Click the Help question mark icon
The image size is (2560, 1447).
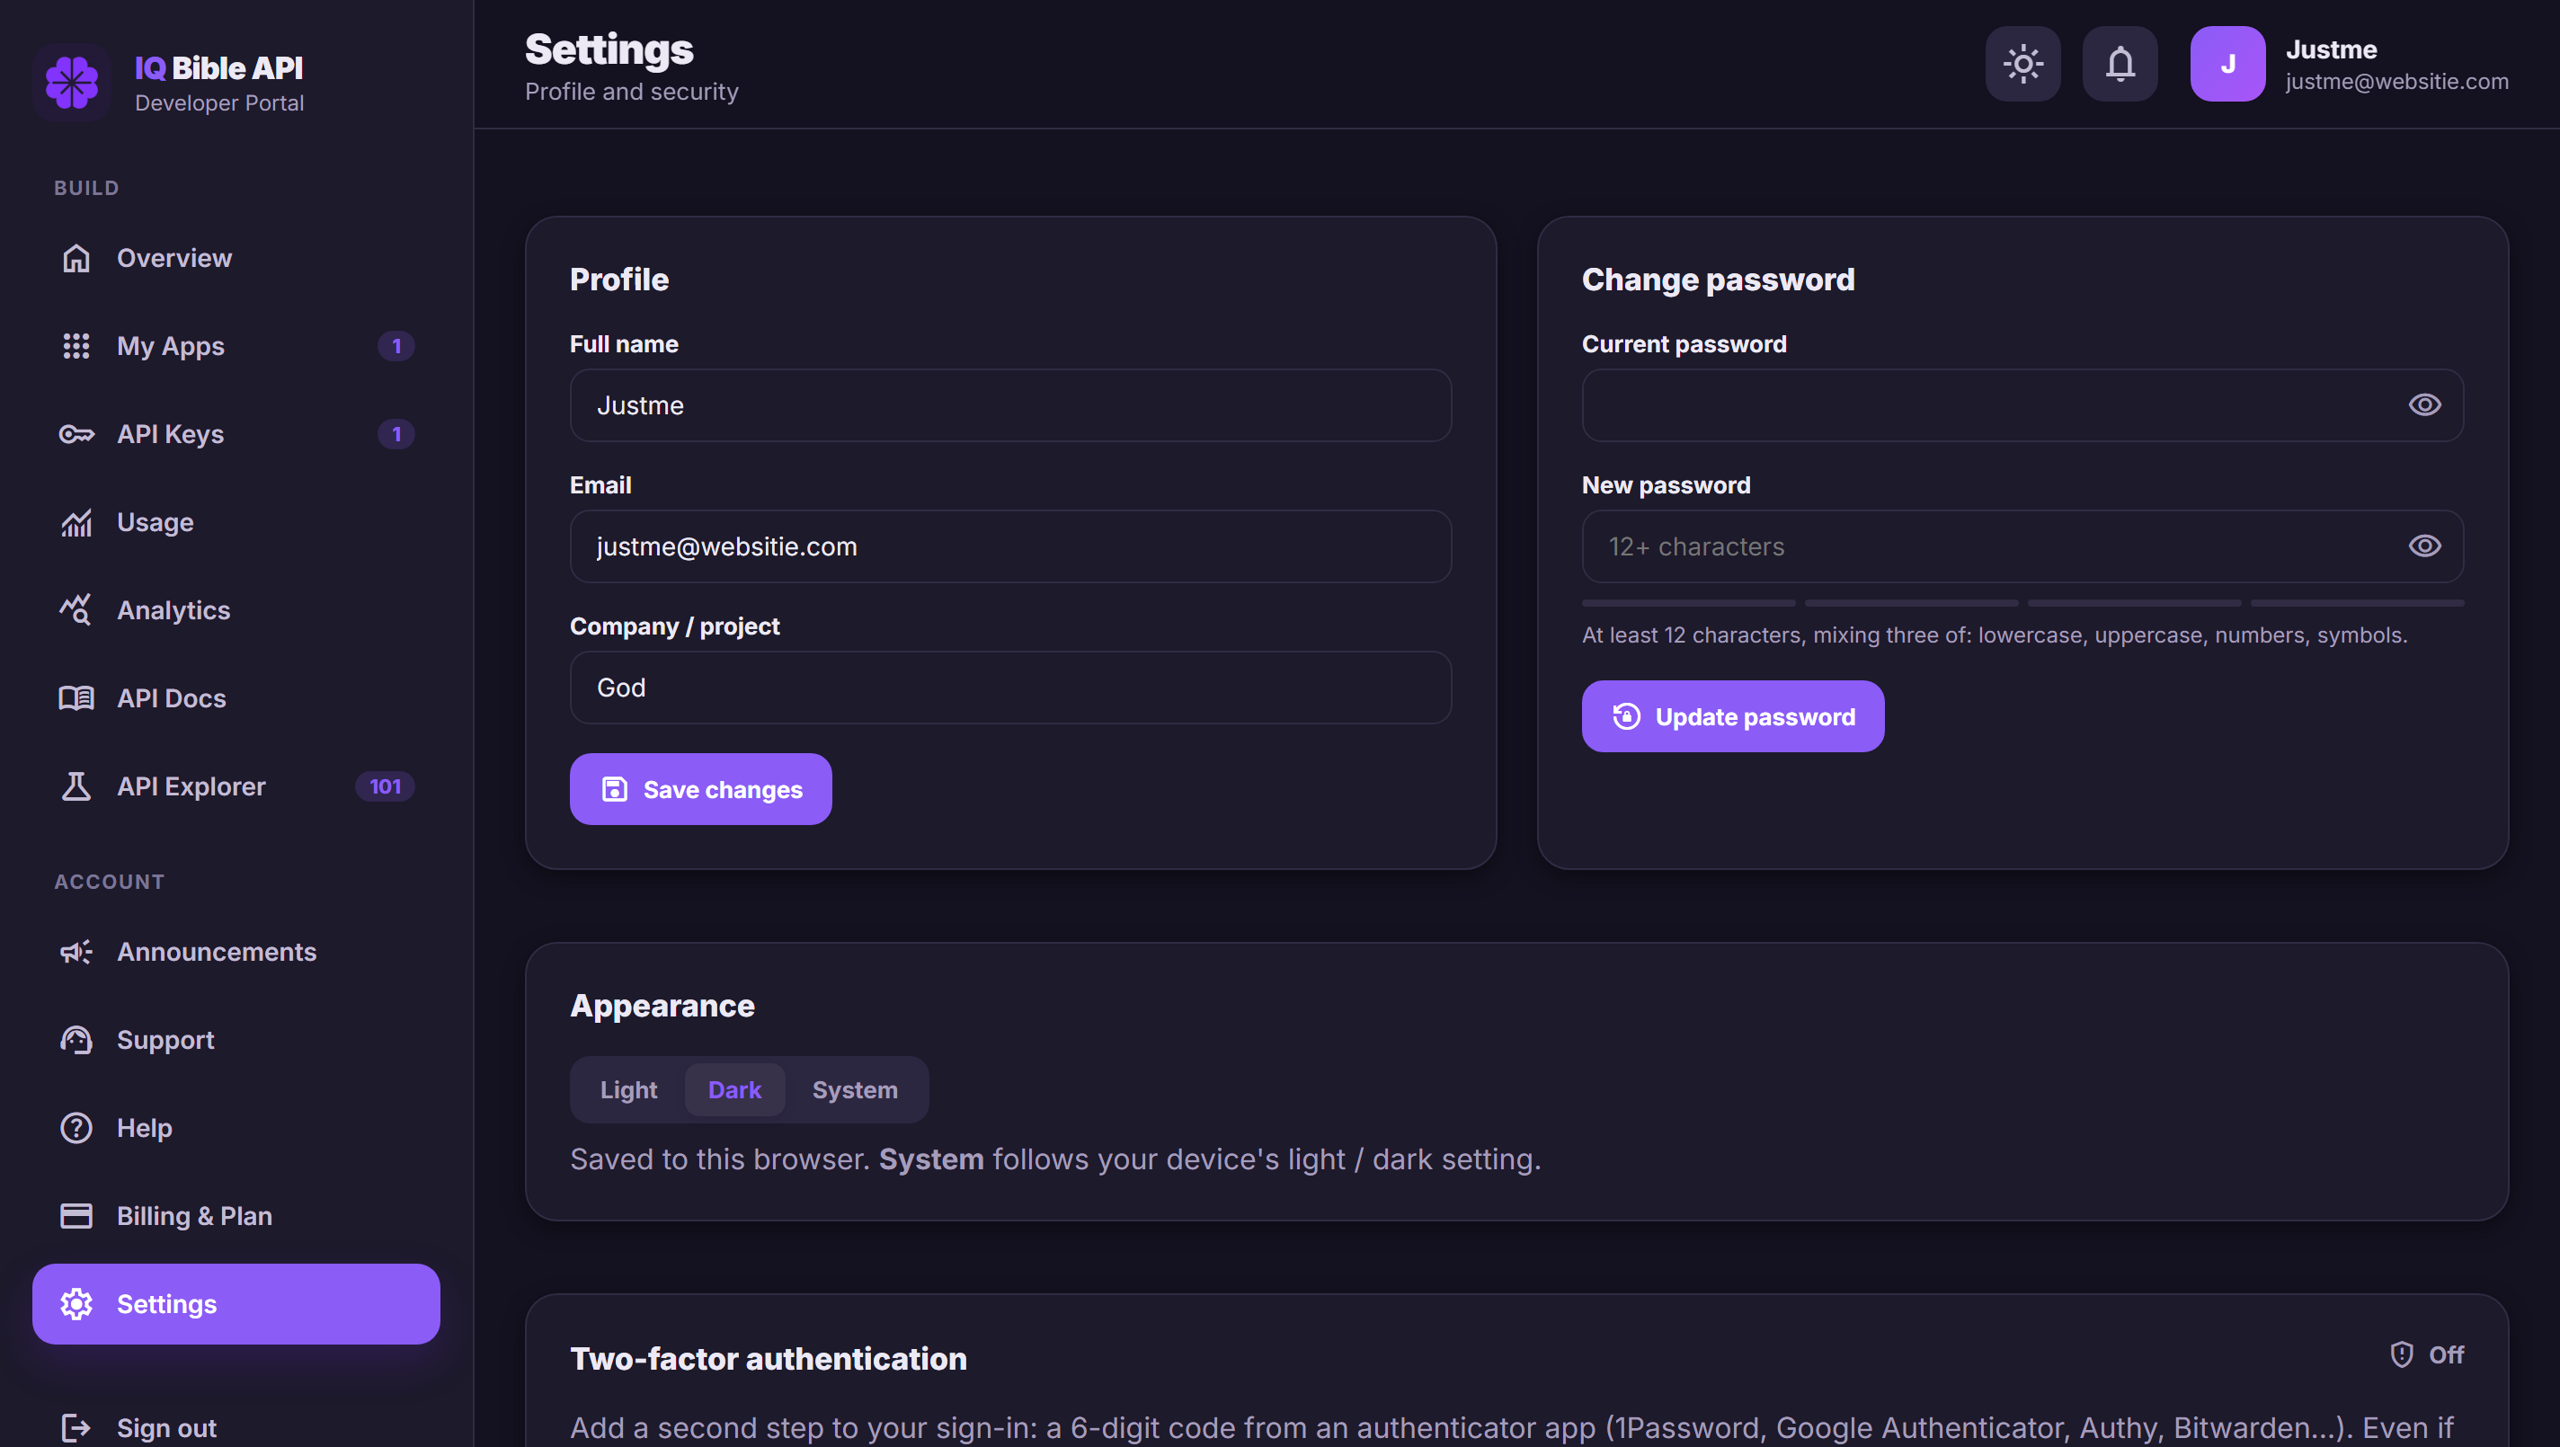[x=76, y=1128]
